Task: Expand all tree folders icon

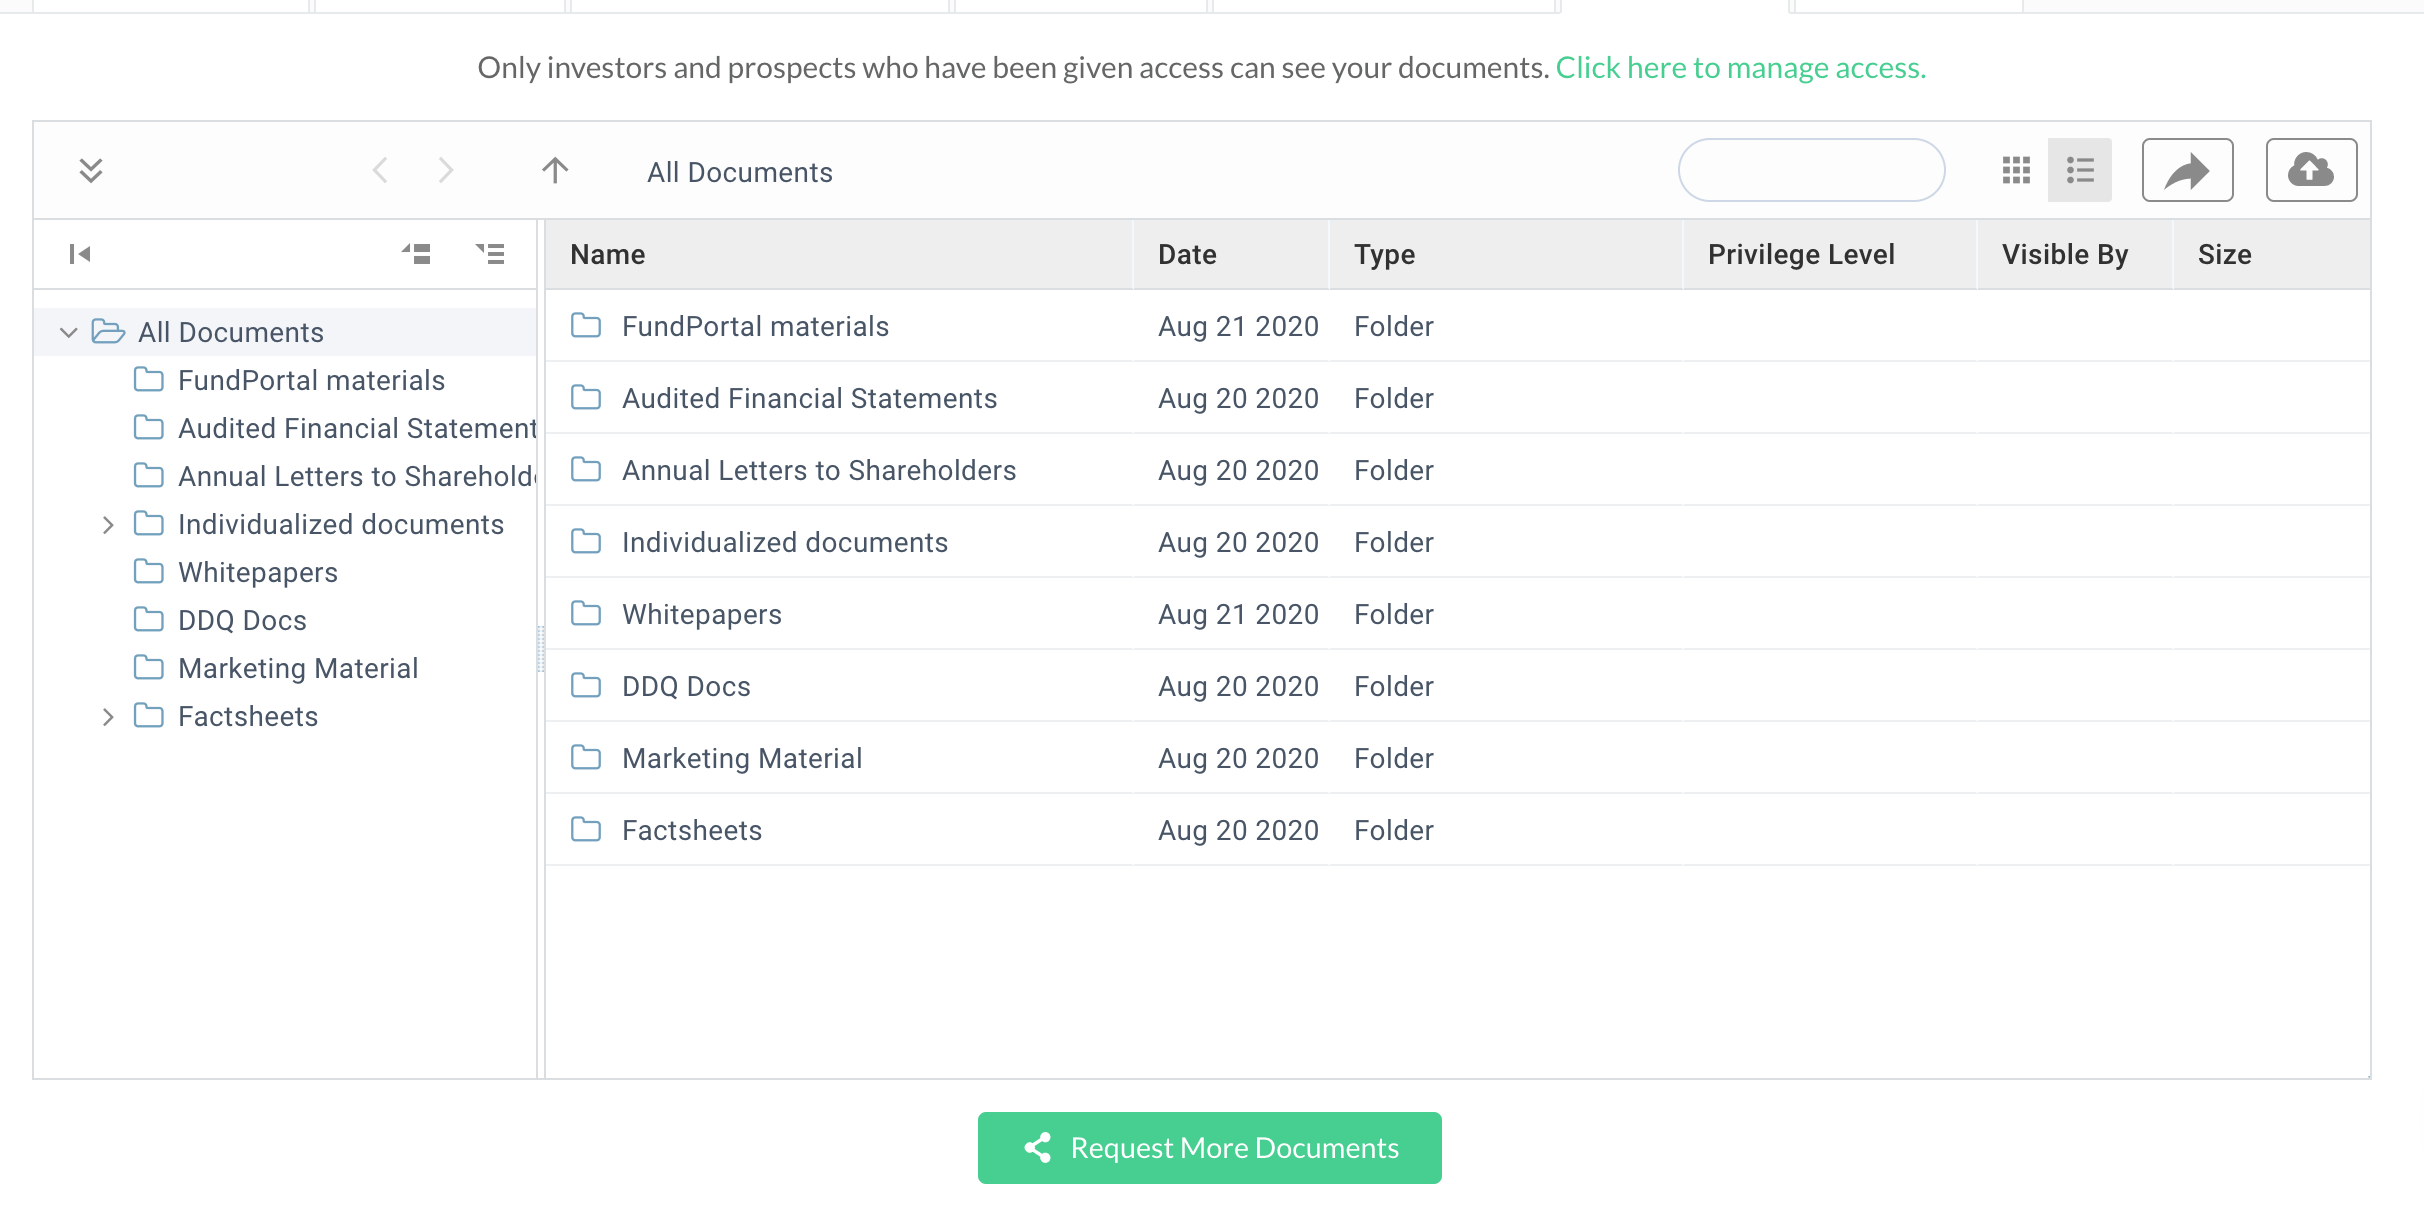Action: click(x=491, y=255)
